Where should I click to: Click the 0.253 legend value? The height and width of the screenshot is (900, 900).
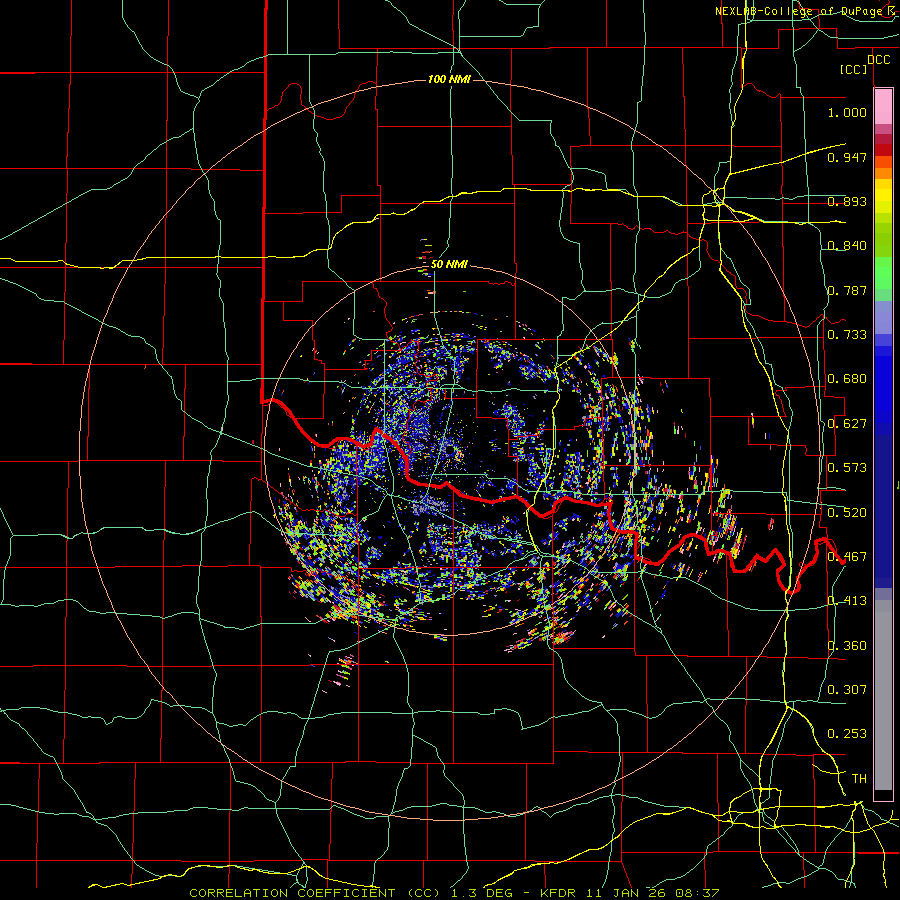(847, 734)
